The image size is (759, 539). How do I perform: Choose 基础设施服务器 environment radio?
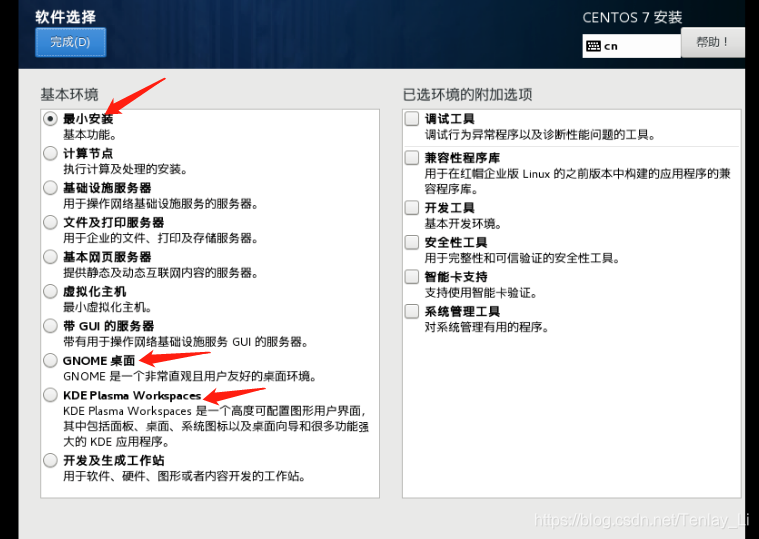(x=50, y=188)
